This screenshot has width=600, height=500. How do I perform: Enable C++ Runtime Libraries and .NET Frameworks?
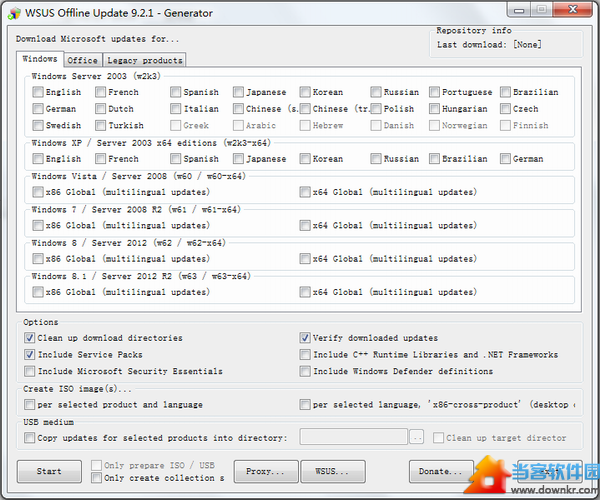click(x=305, y=355)
